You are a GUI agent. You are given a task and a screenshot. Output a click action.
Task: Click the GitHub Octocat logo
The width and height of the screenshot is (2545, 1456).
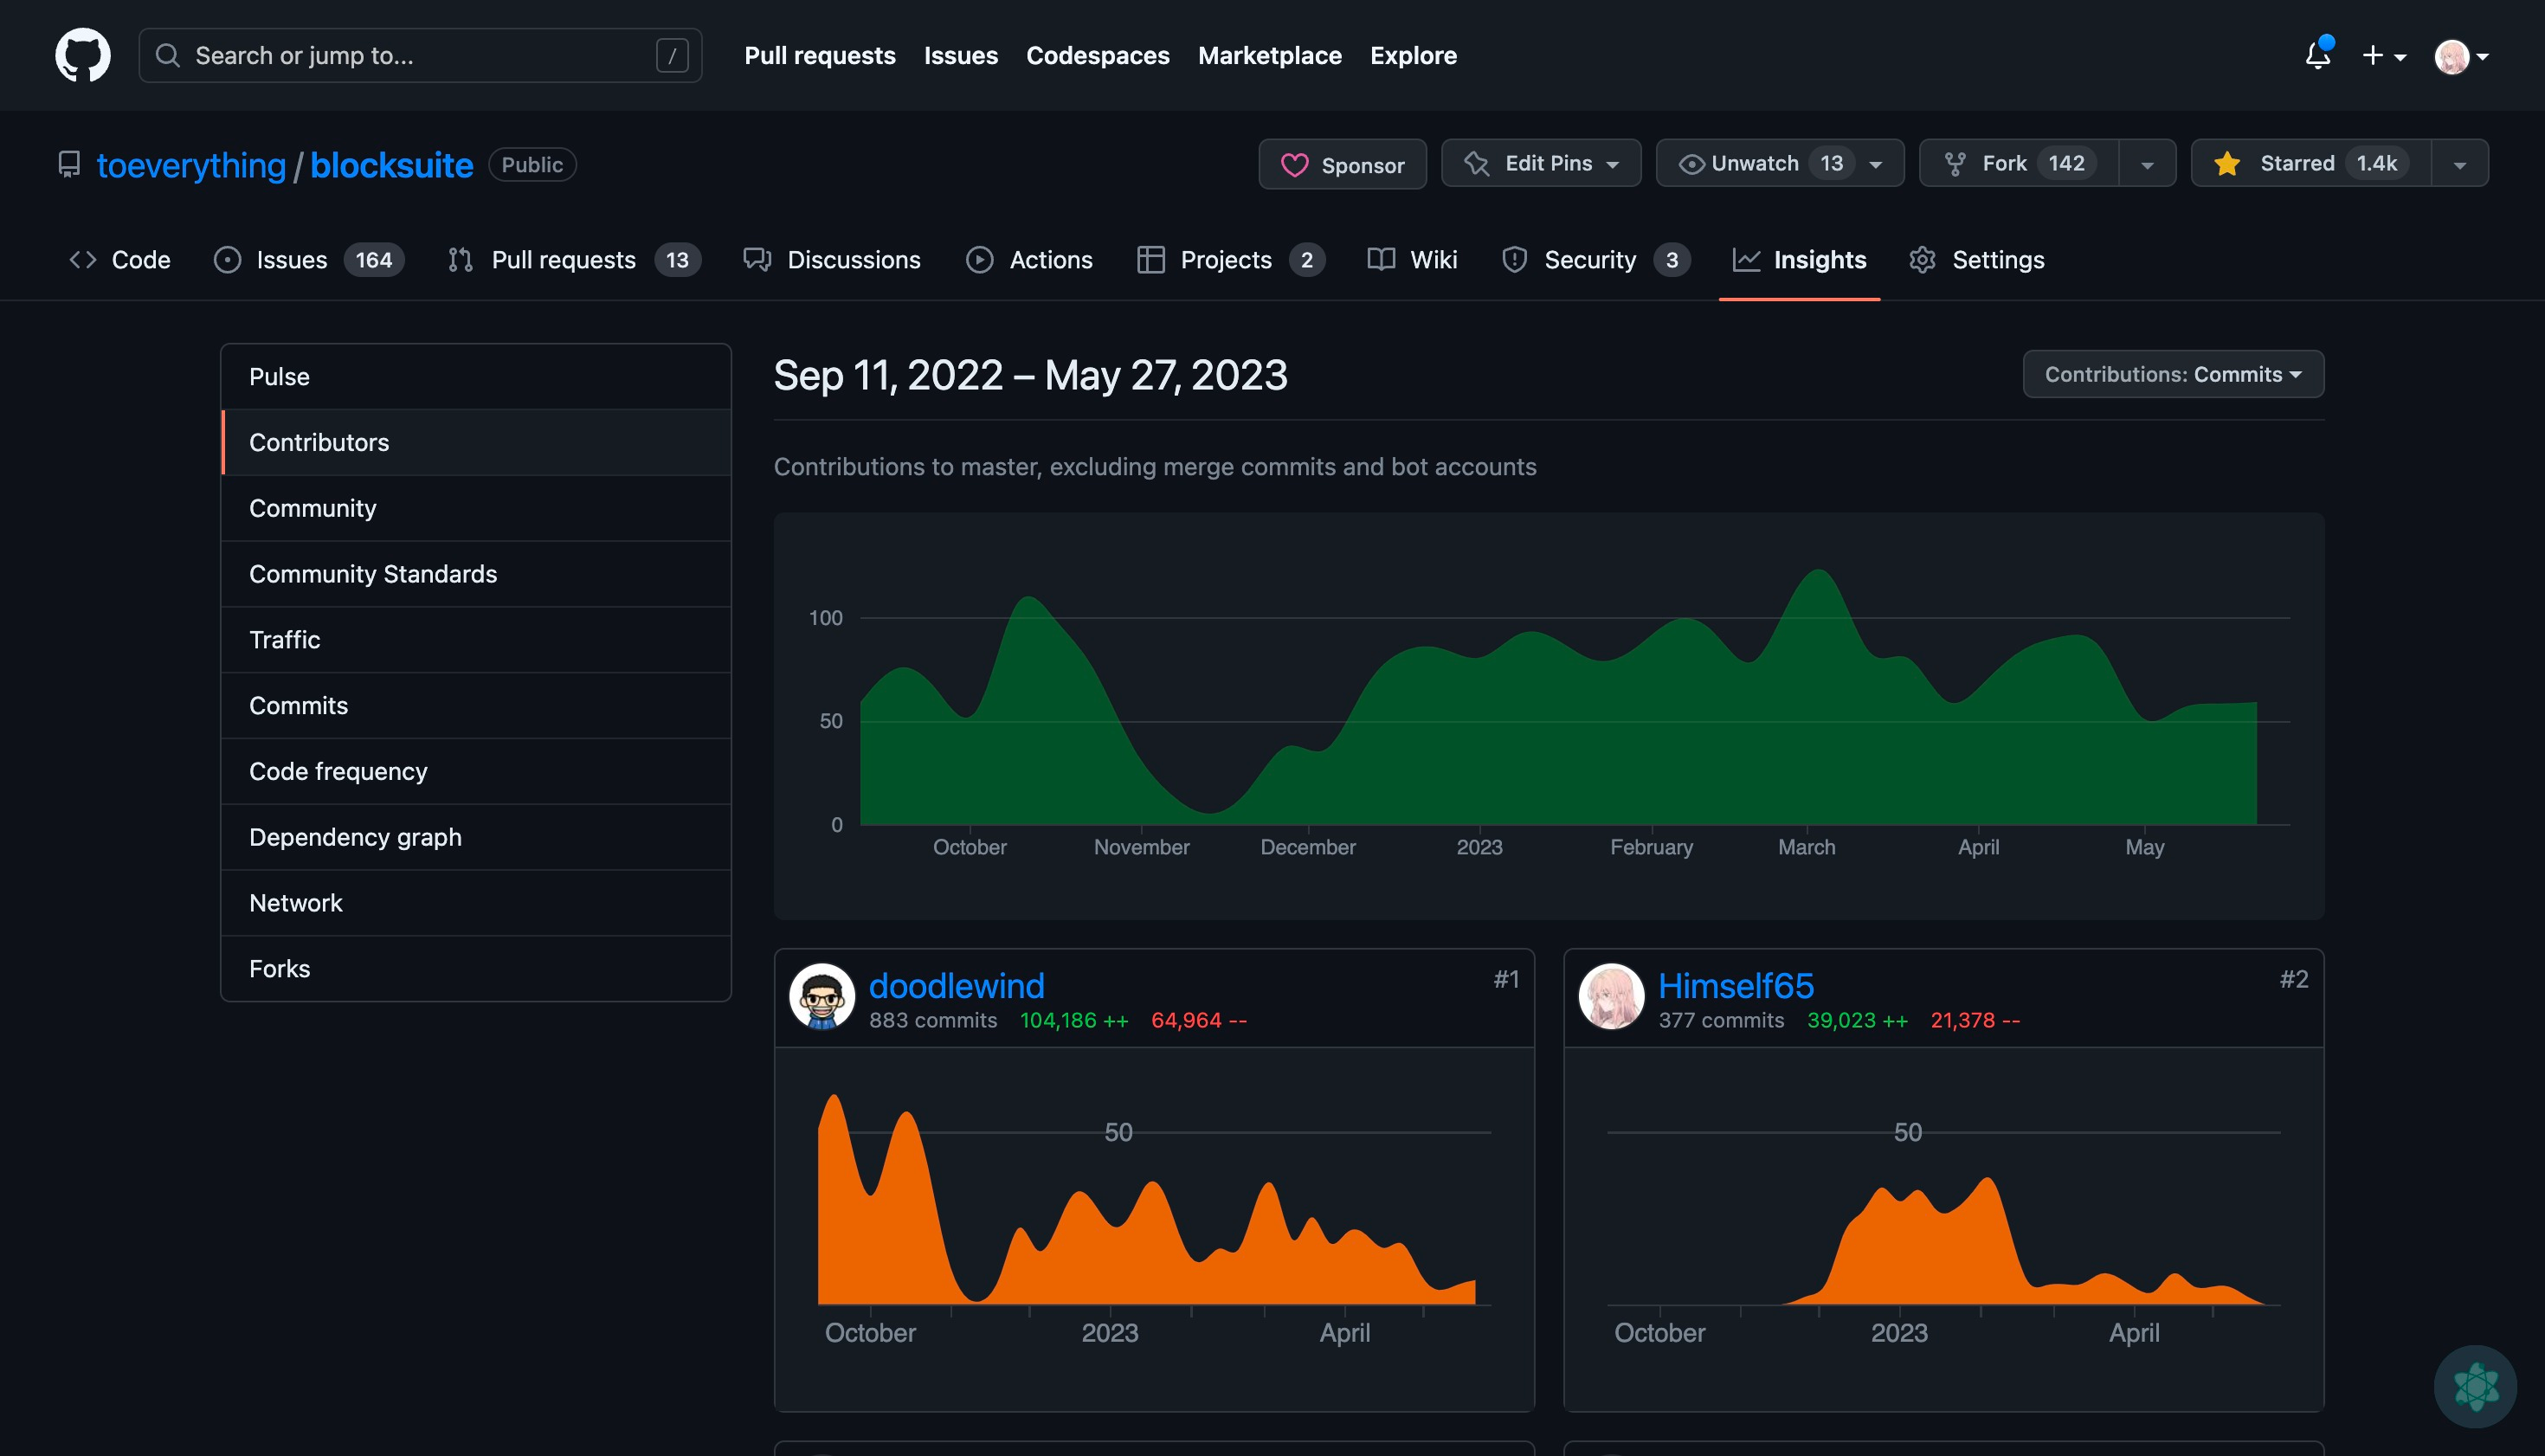83,55
